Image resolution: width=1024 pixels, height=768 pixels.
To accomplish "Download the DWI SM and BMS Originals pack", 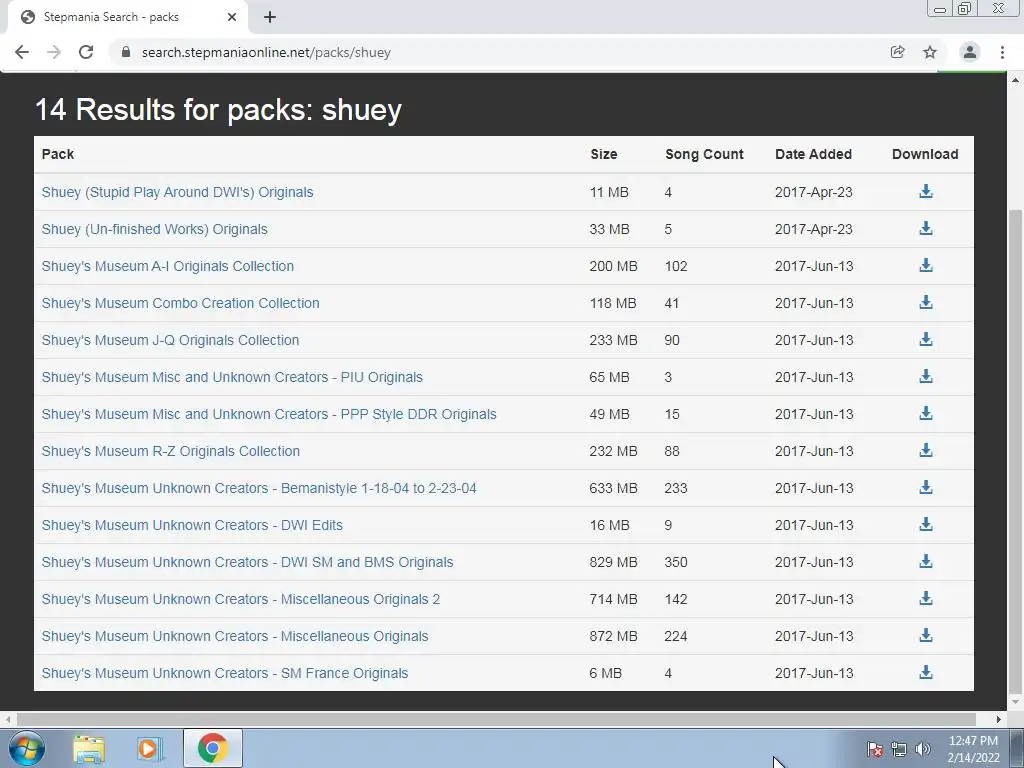I will pyautogui.click(x=925, y=562).
